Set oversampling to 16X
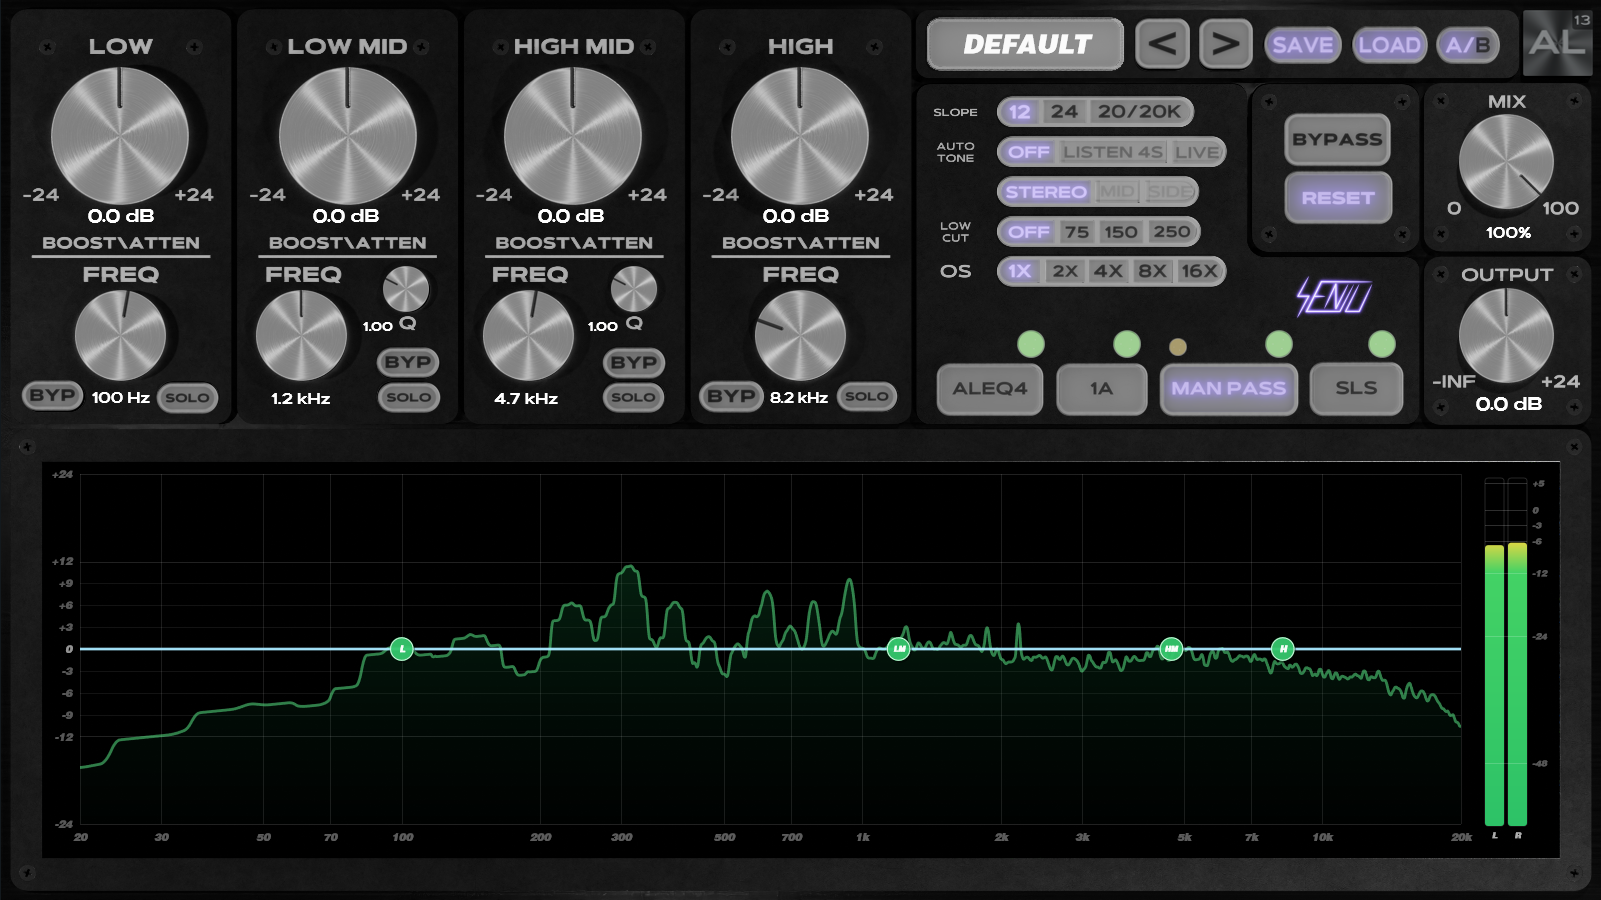Screen dimensions: 1601x900 (1199, 271)
